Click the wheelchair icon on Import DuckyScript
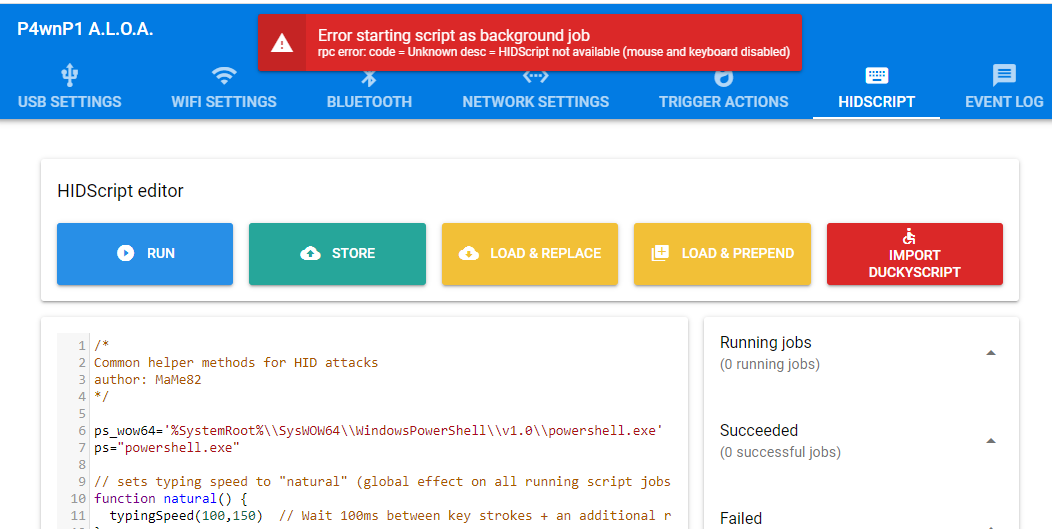Image resolution: width=1052 pixels, height=529 pixels. pyautogui.click(x=909, y=236)
